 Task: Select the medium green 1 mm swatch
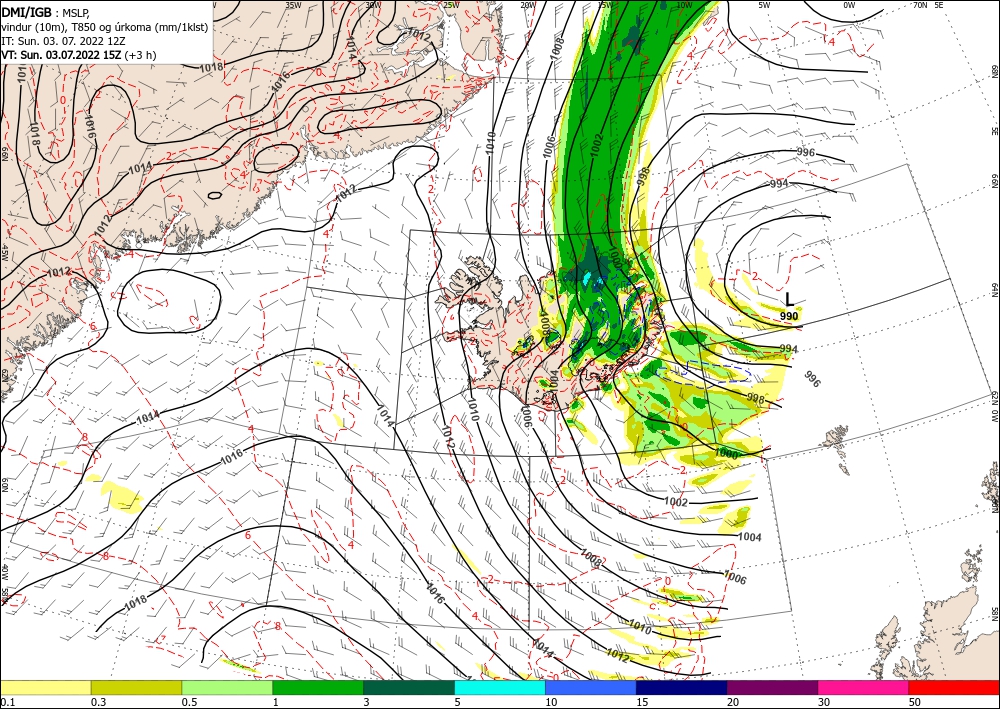[318, 687]
